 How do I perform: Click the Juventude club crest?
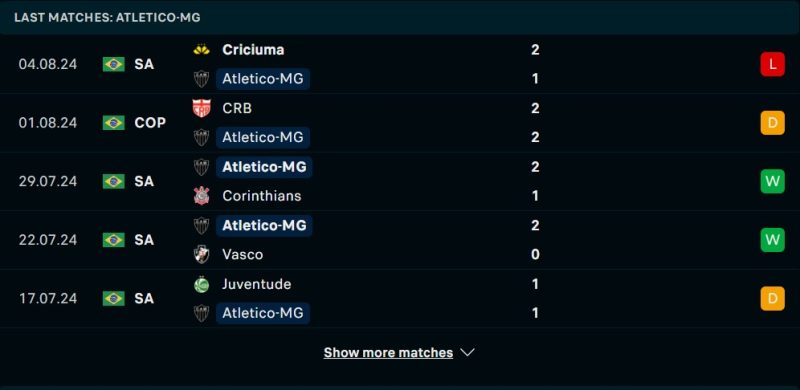click(x=202, y=284)
